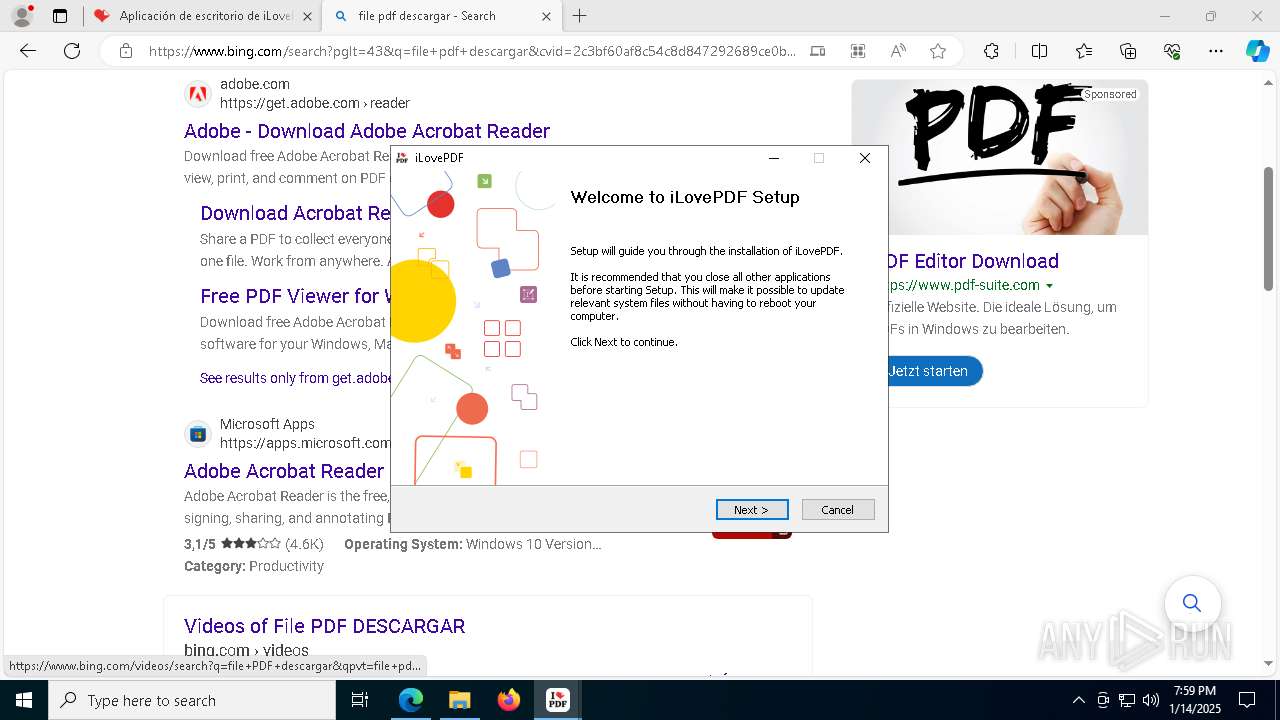
Task: Go back in Edge browser
Action: pyautogui.click(x=28, y=51)
